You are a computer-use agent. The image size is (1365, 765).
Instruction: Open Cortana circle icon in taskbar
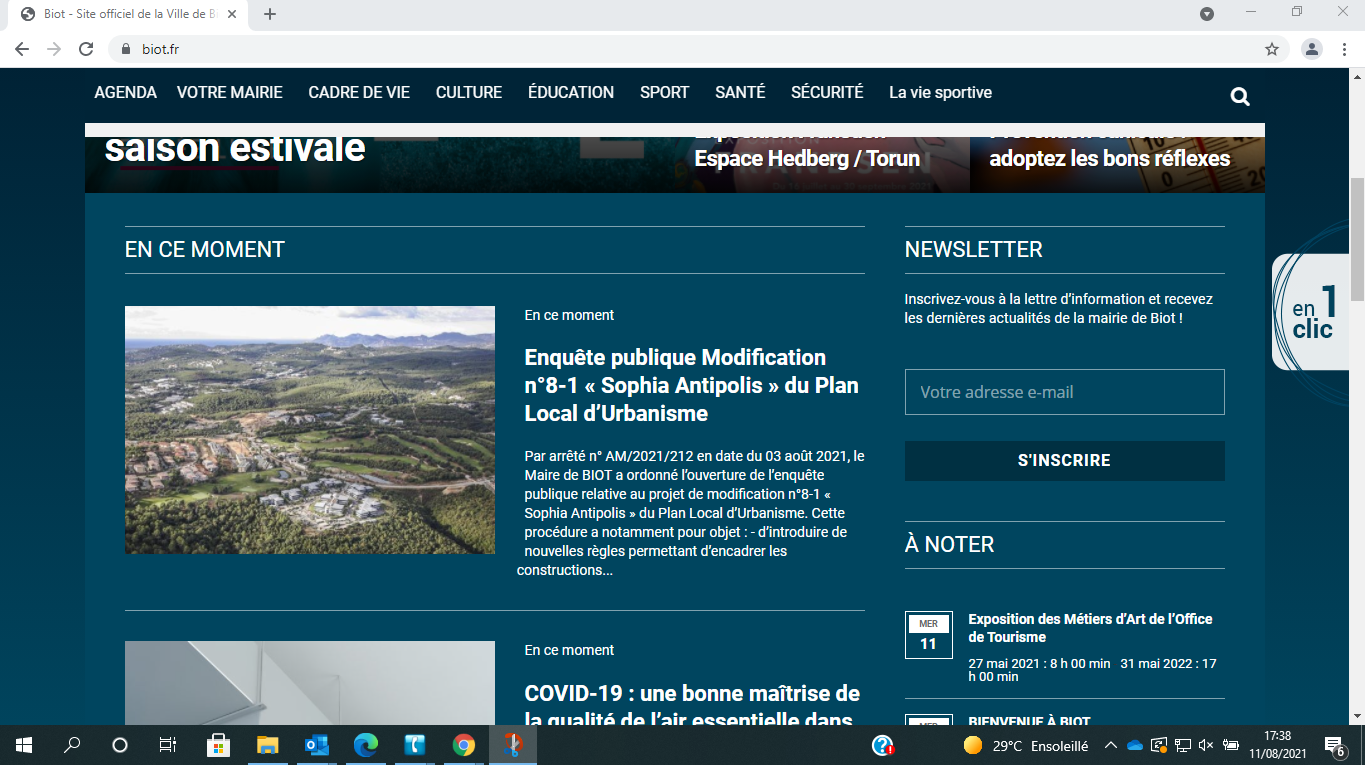point(120,745)
